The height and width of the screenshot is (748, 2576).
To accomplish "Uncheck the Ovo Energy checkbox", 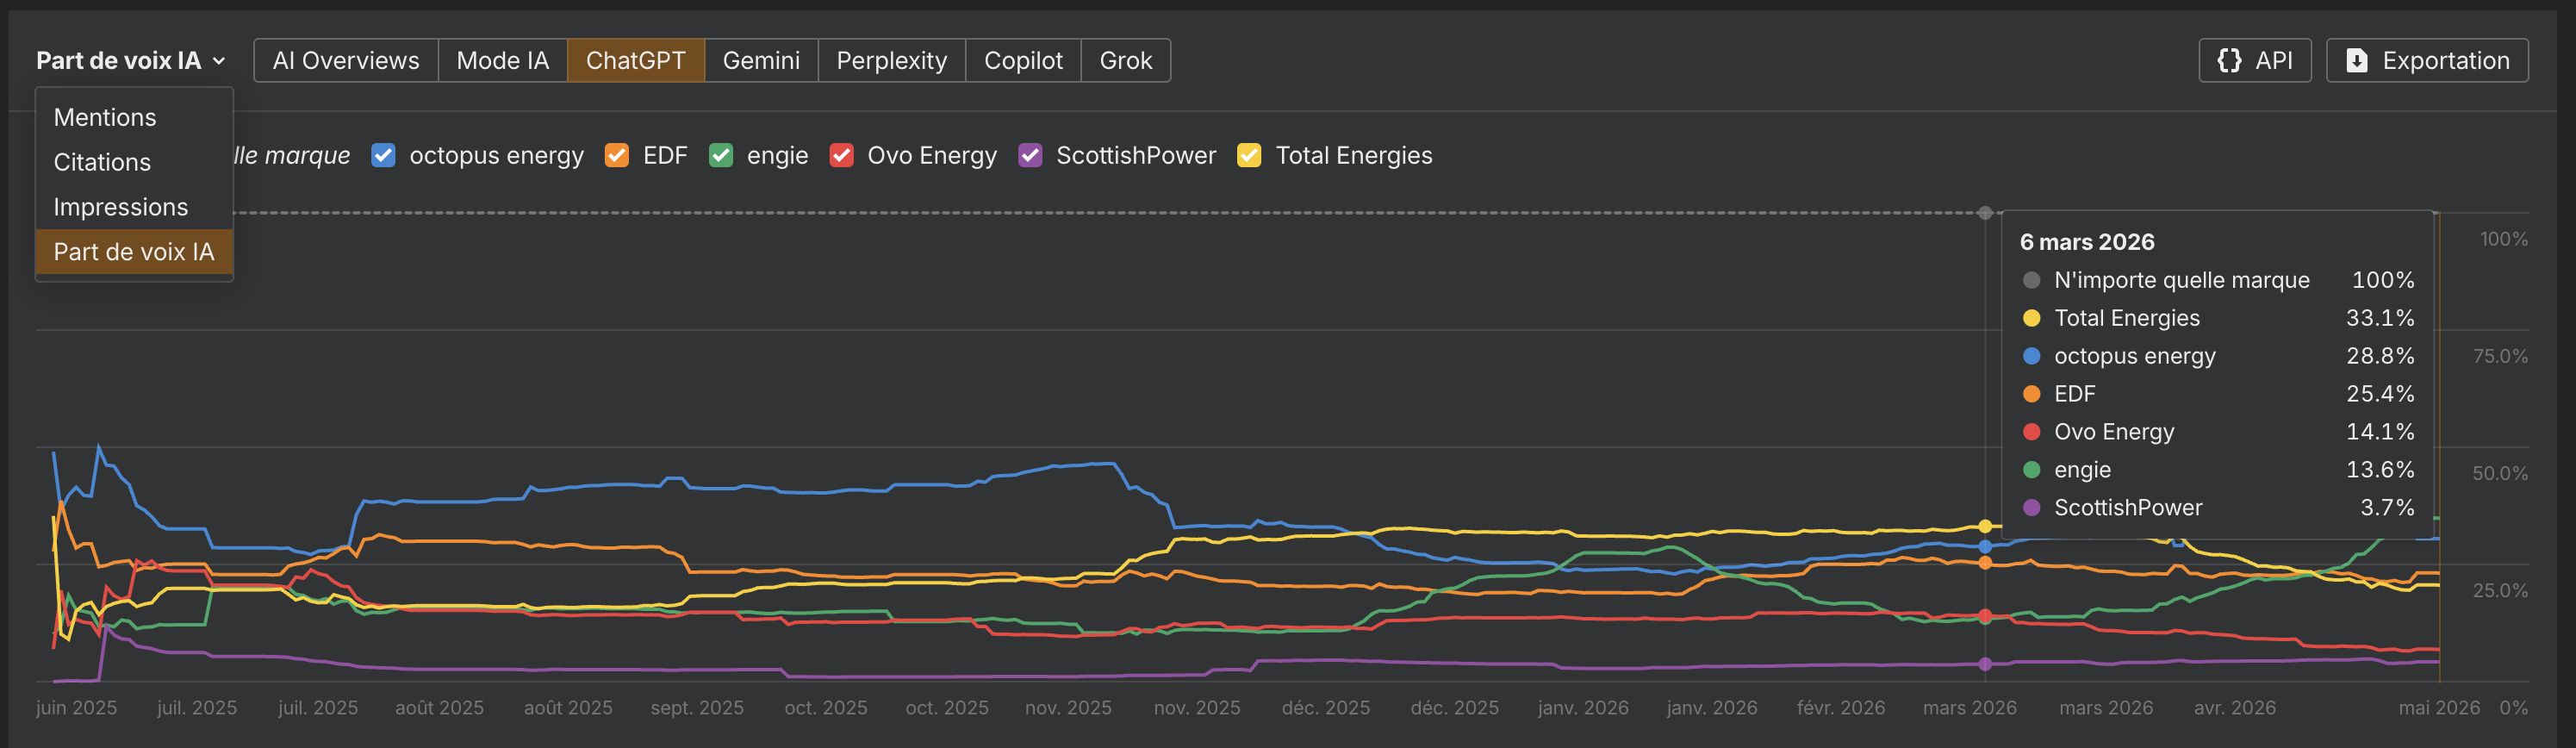I will click(842, 156).
